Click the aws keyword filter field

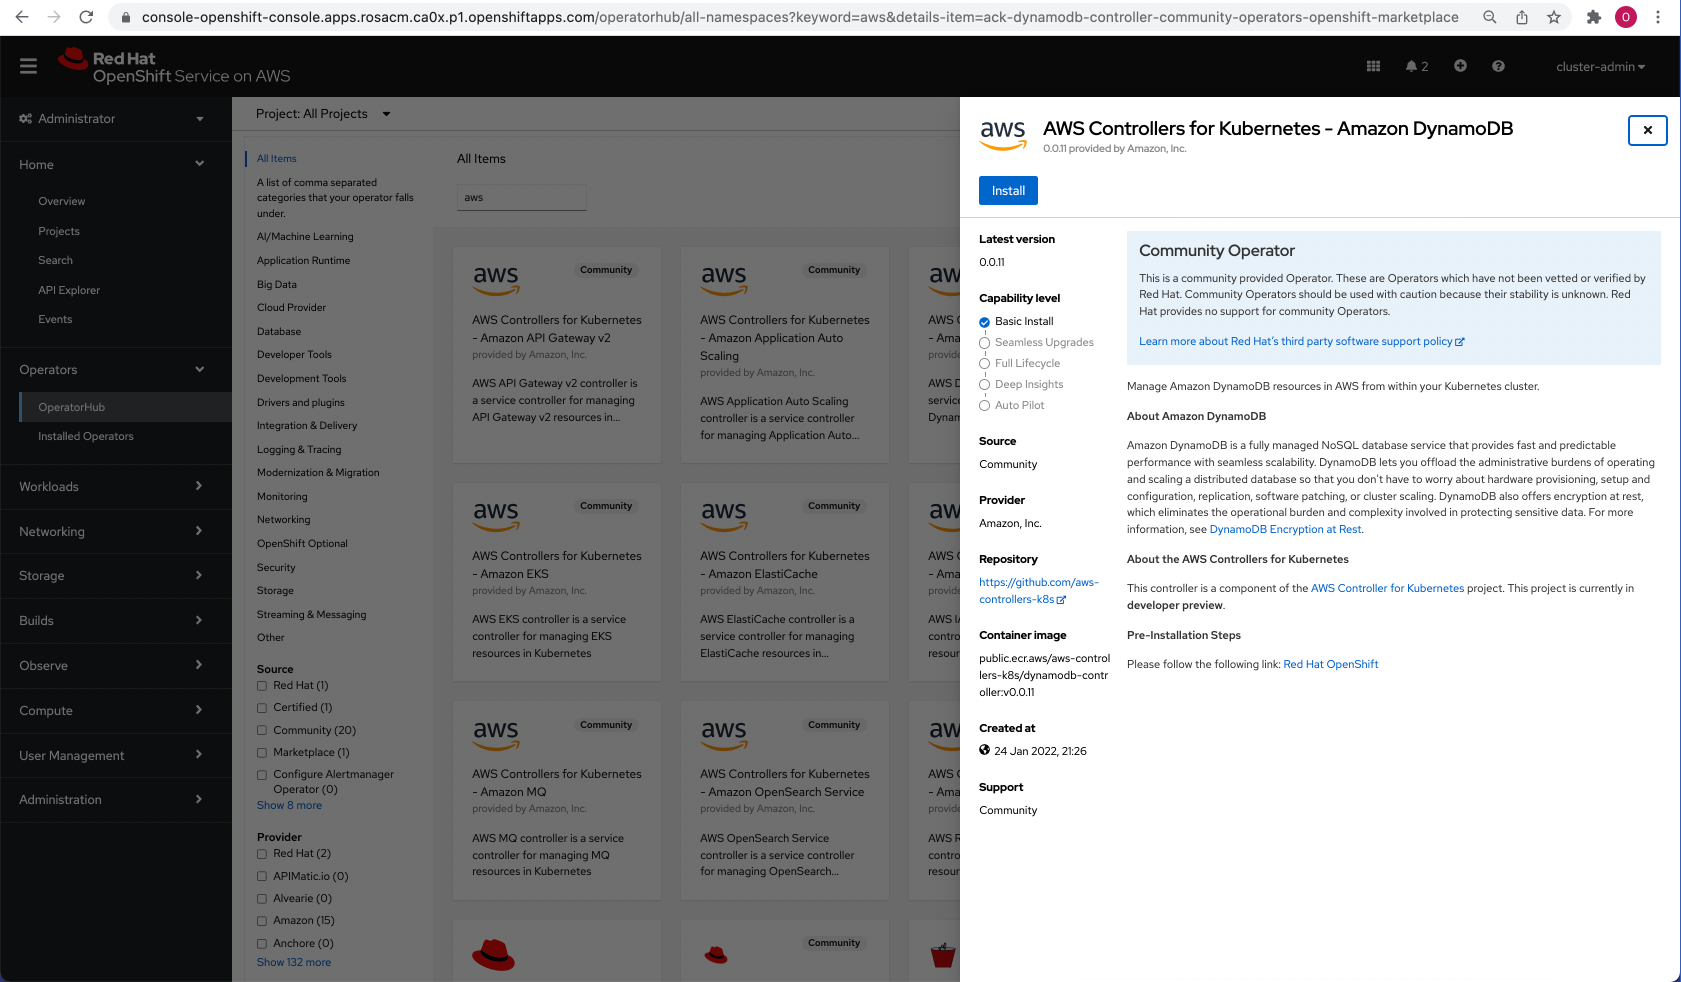522,198
